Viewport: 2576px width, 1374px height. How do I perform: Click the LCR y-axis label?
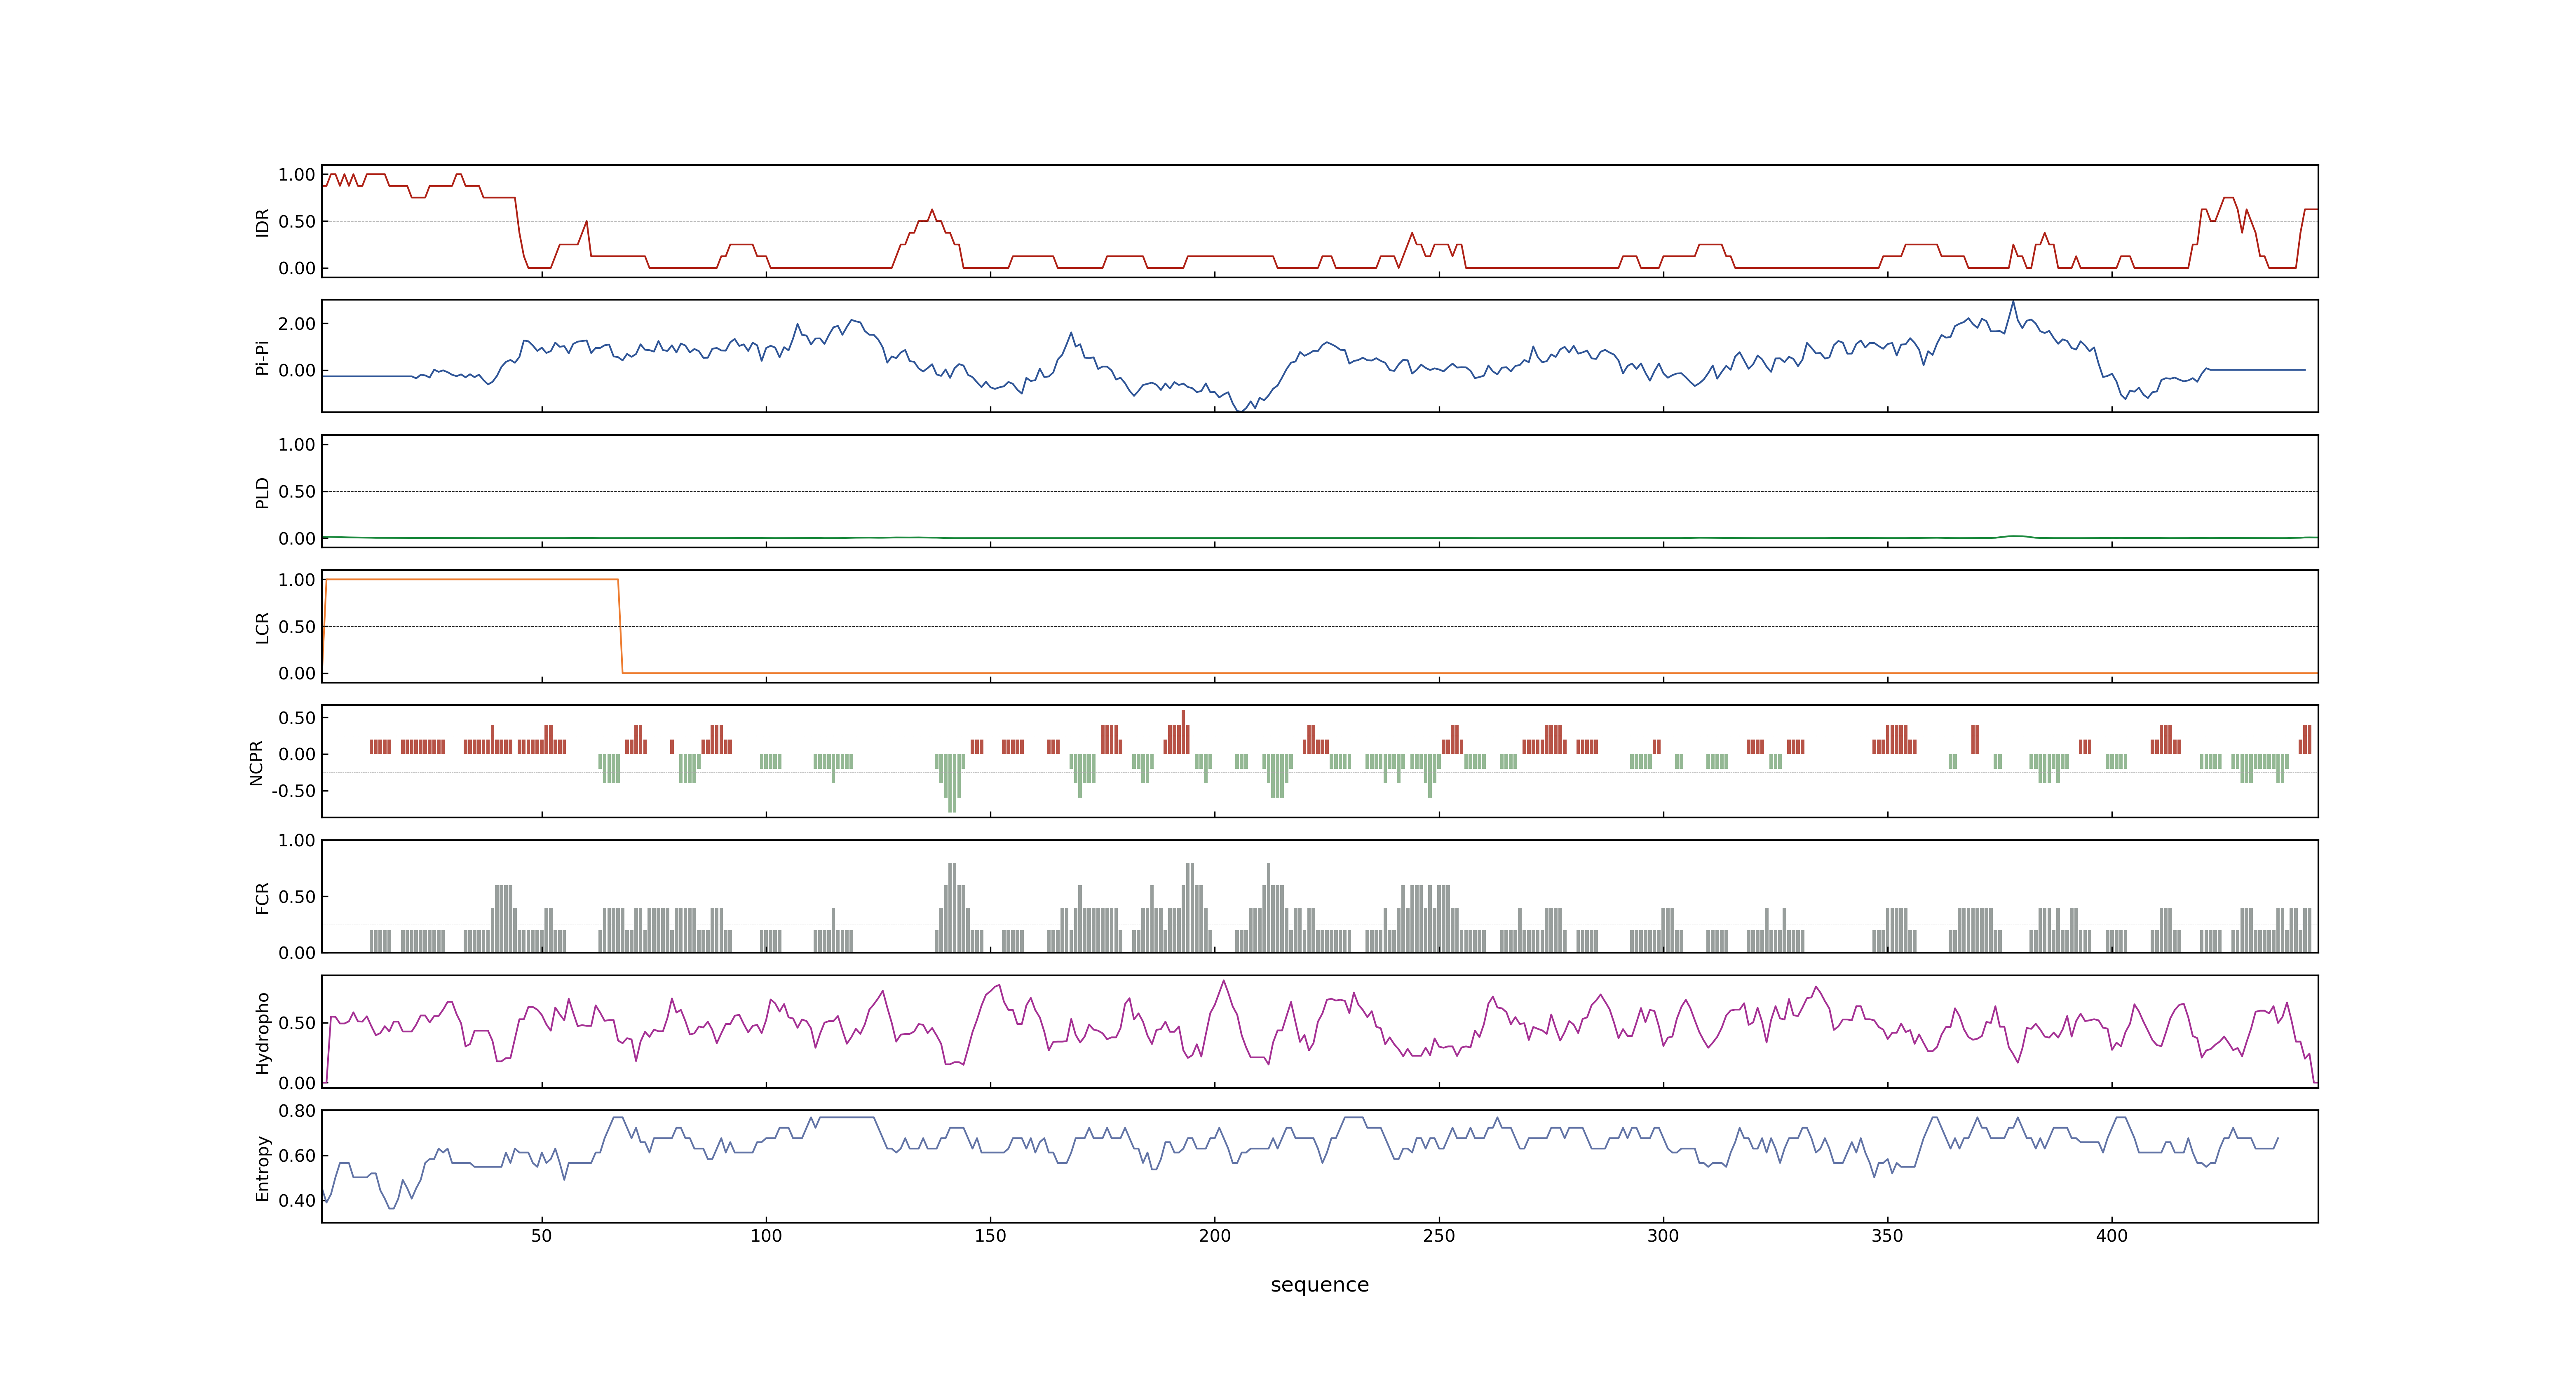pyautogui.click(x=263, y=627)
